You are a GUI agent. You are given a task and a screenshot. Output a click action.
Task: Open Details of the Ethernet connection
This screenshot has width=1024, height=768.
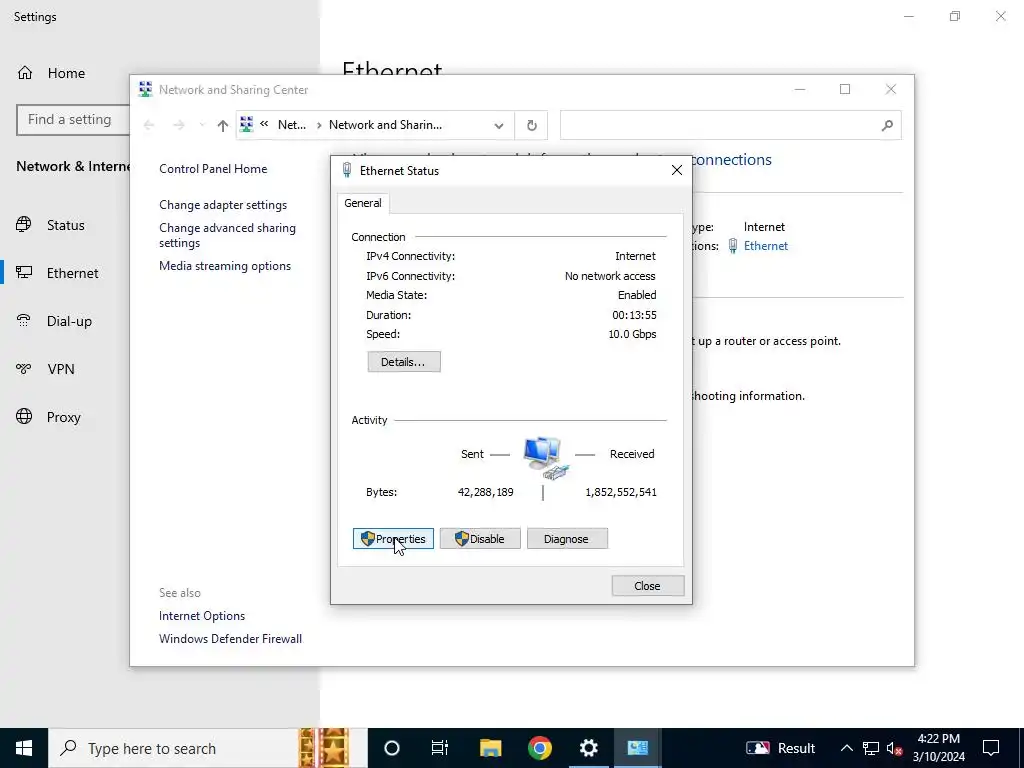pos(404,362)
